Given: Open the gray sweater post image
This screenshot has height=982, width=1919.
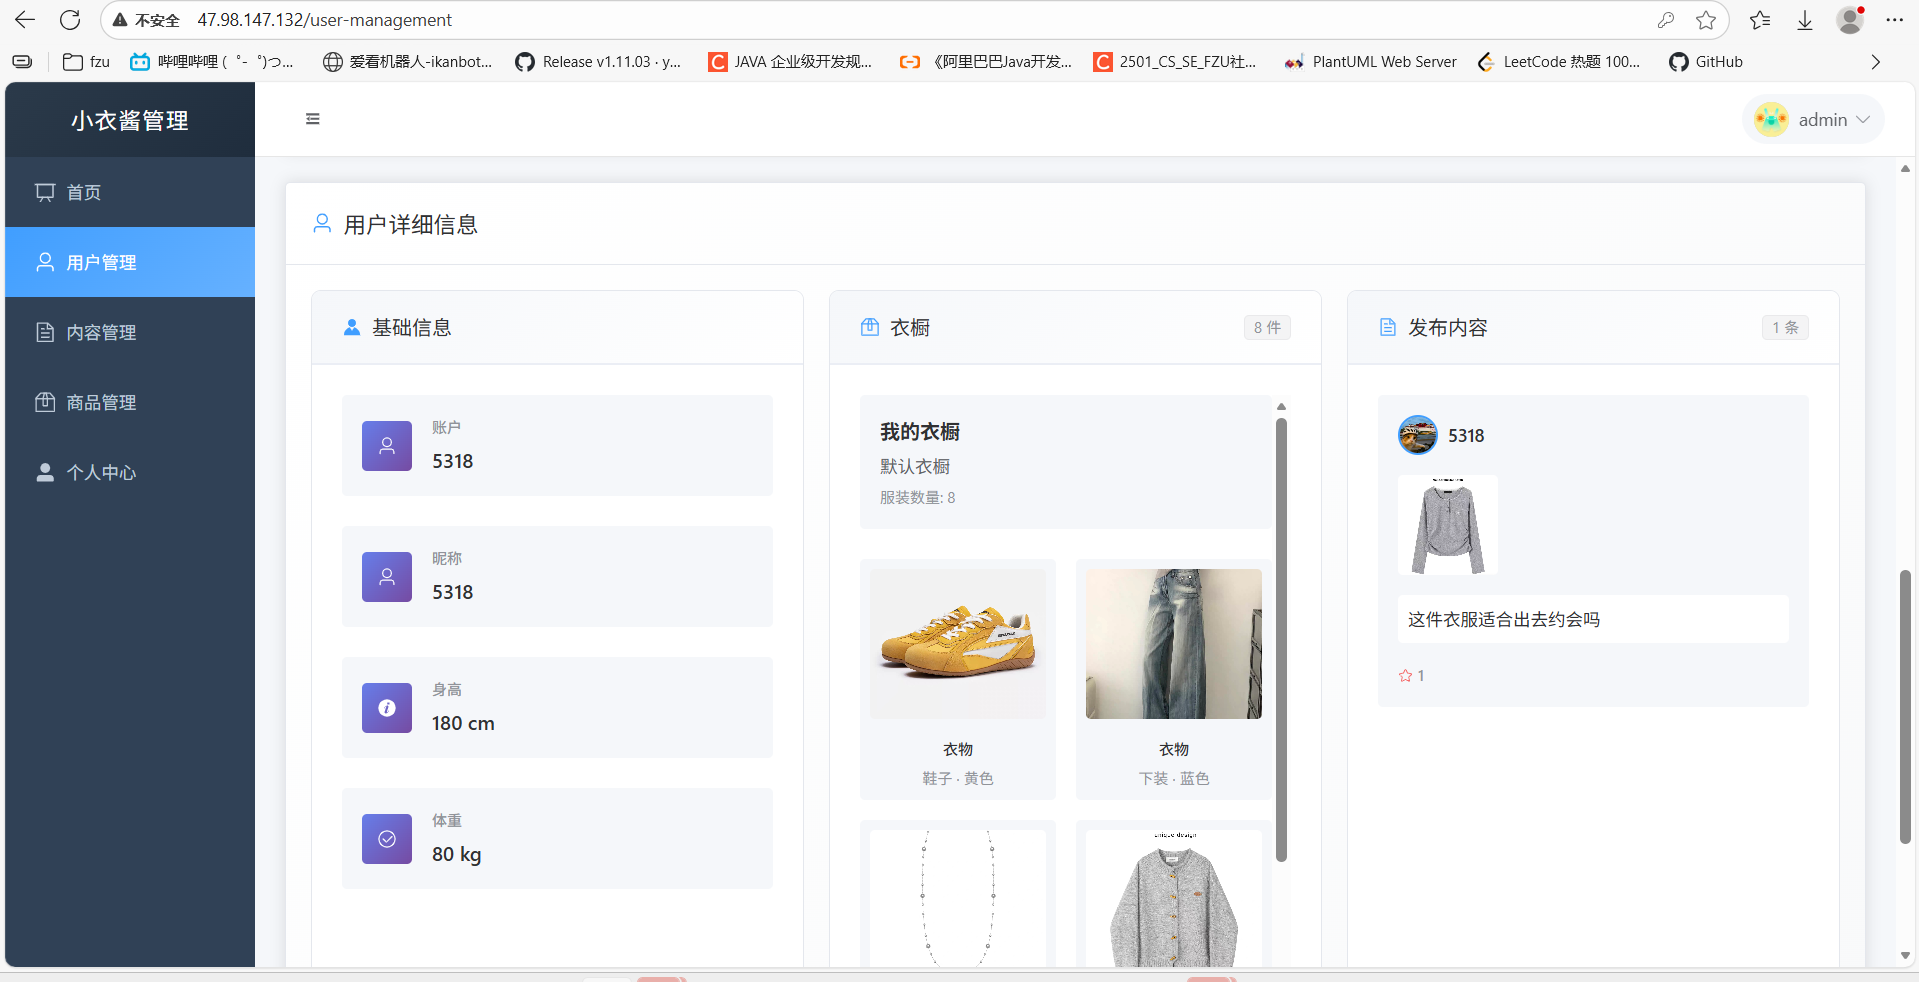Looking at the screenshot, I should pyautogui.click(x=1448, y=525).
